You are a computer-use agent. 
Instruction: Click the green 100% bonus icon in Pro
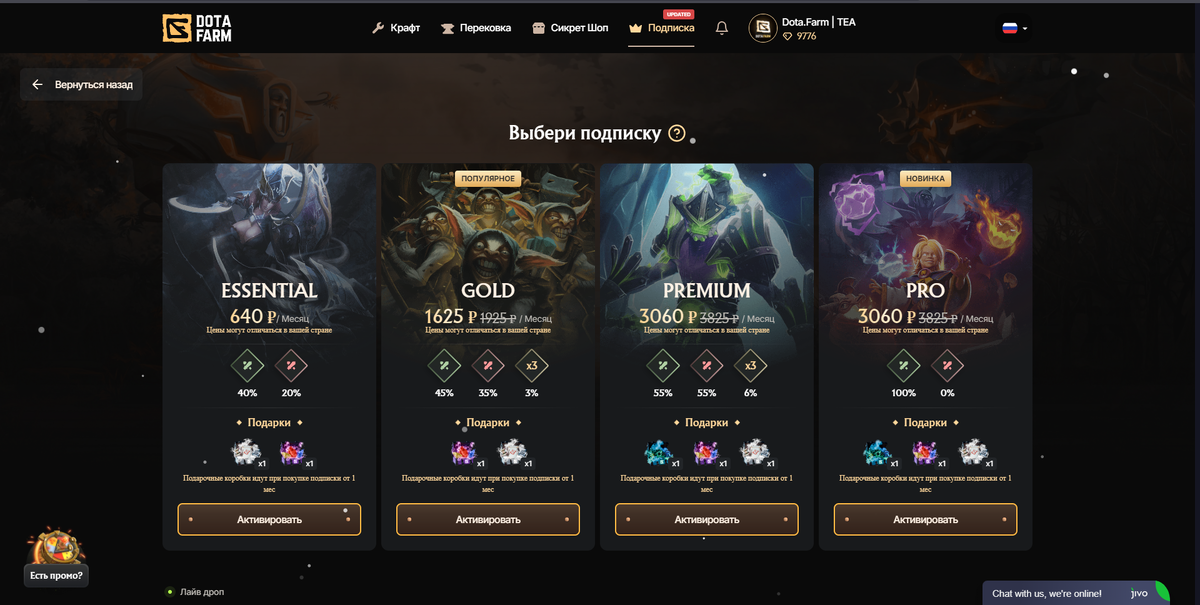[903, 366]
